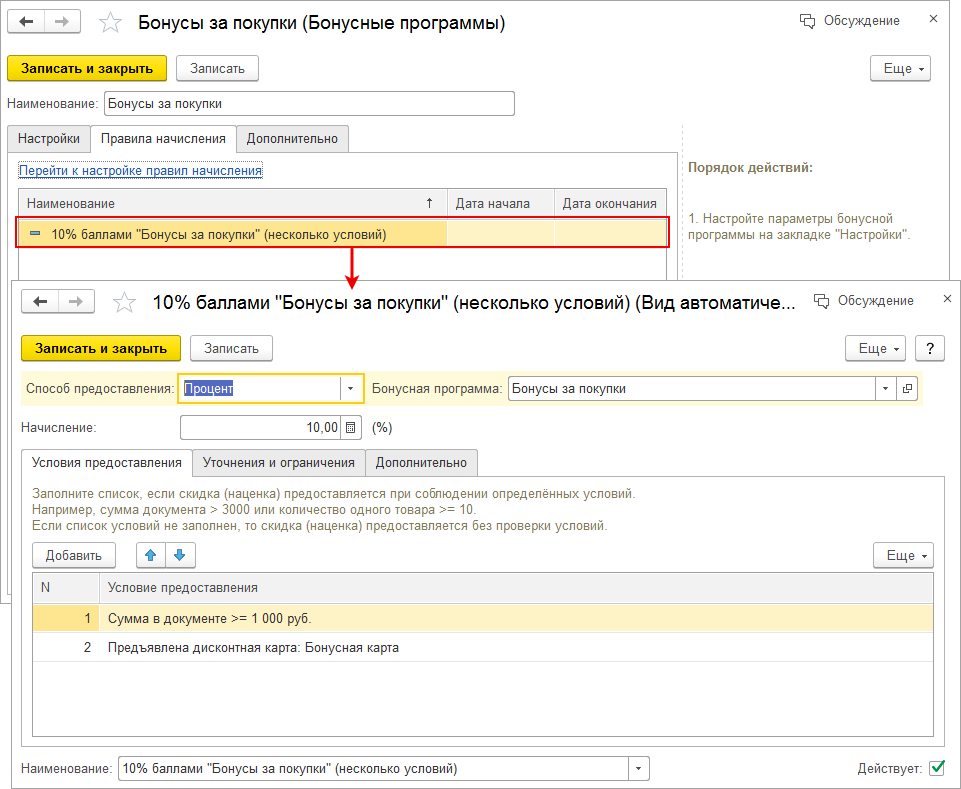961x789 pixels.
Task: Expand the Бонусная программа dropdown list
Action: (884, 388)
